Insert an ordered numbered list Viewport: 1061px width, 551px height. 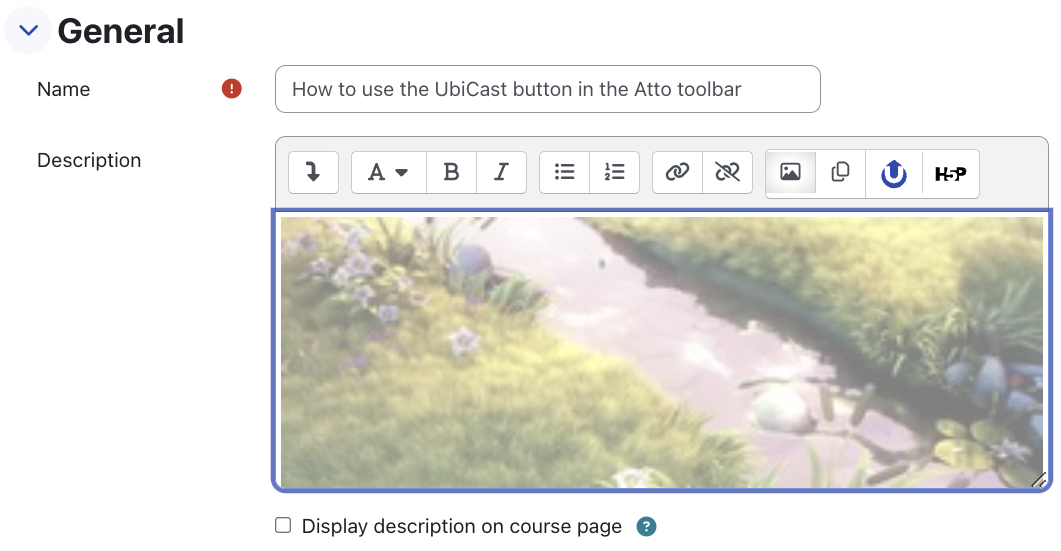pyautogui.click(x=614, y=173)
